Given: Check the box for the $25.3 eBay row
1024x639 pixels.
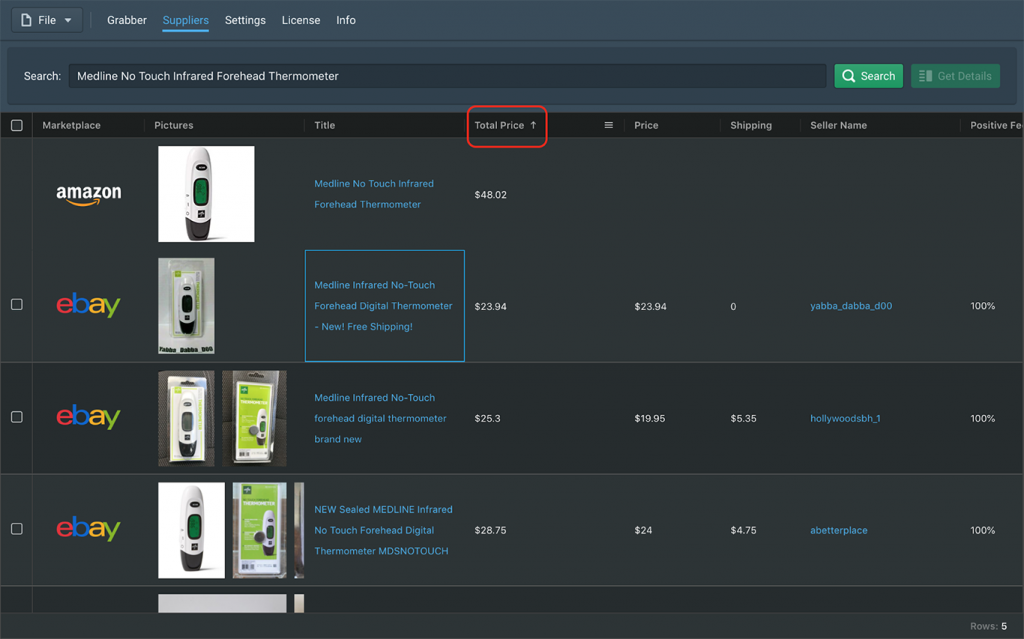Looking at the screenshot, I should click(x=17, y=417).
